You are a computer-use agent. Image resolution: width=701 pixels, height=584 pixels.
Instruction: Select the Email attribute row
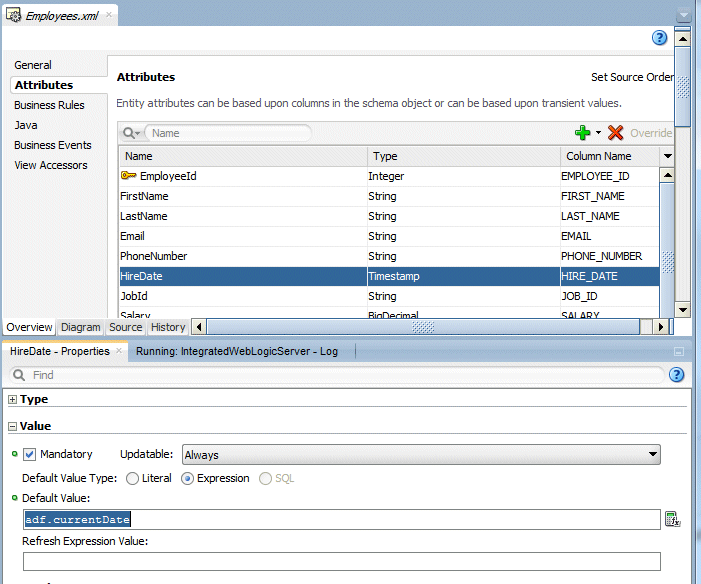pyautogui.click(x=389, y=236)
